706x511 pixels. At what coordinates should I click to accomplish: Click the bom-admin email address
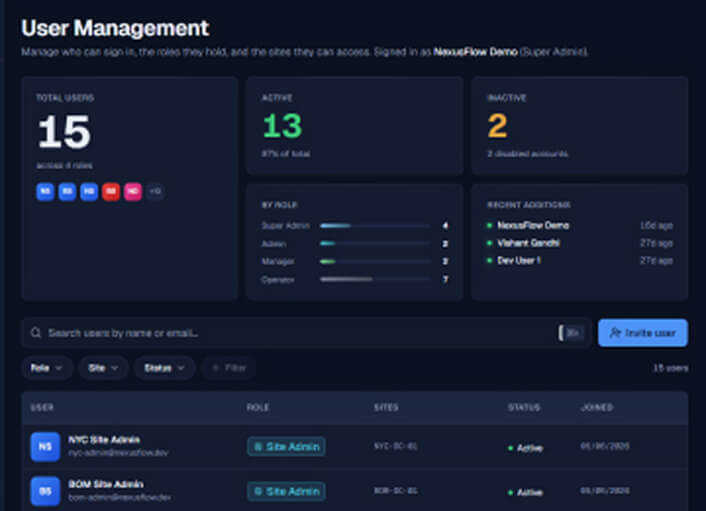119,497
